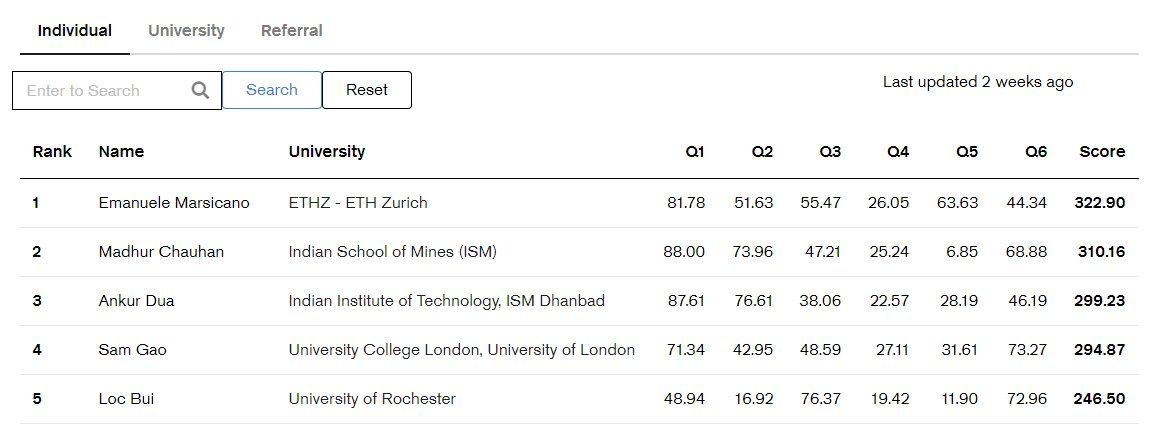
Task: Click the Score column header
Action: pos(1102,152)
